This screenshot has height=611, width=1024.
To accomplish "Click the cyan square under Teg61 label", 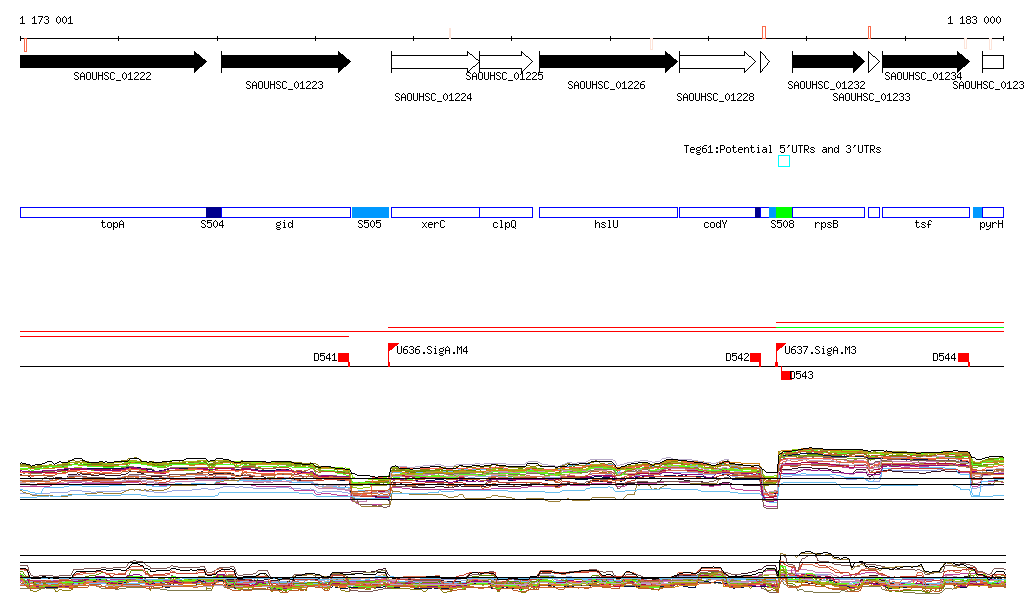I will pyautogui.click(x=784, y=161).
